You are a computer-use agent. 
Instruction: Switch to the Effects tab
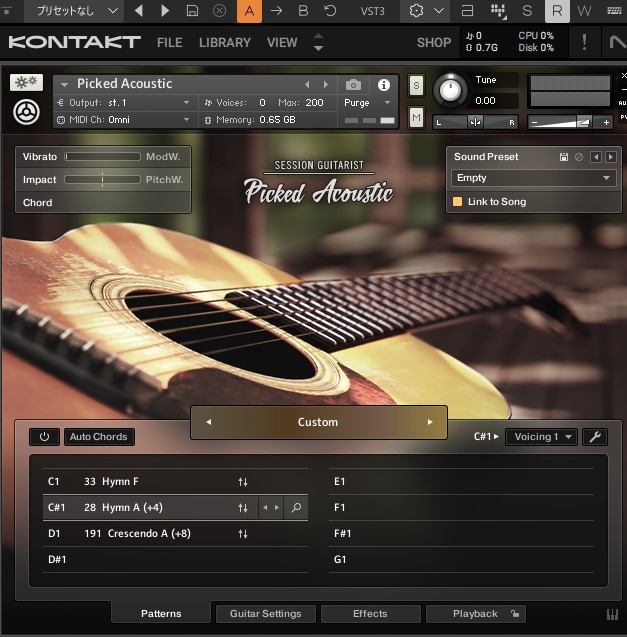(370, 613)
